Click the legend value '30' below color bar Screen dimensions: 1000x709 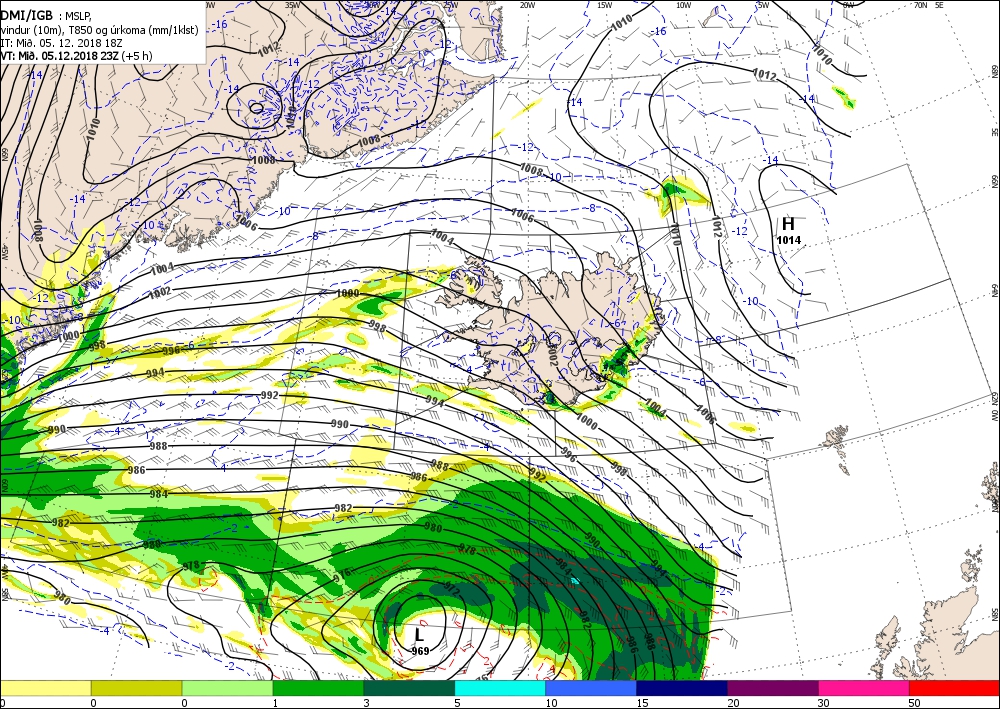pos(823,703)
